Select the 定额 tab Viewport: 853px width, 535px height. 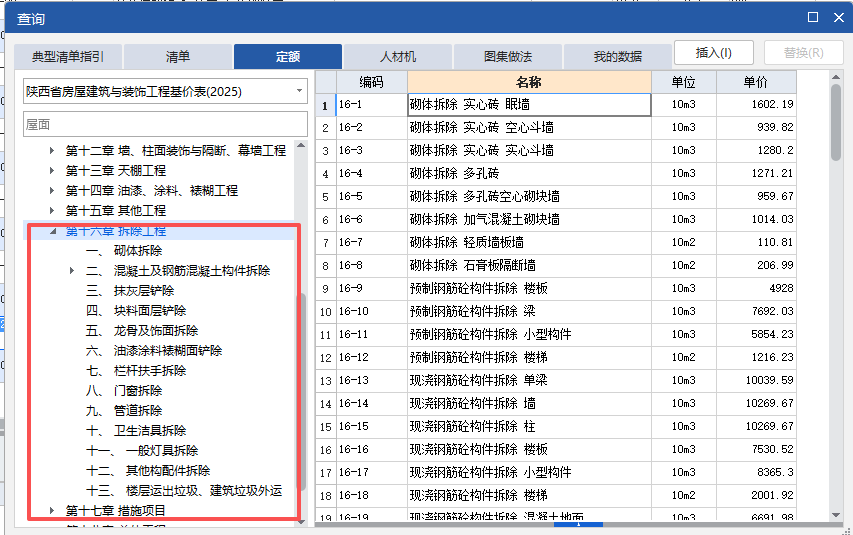pos(288,57)
